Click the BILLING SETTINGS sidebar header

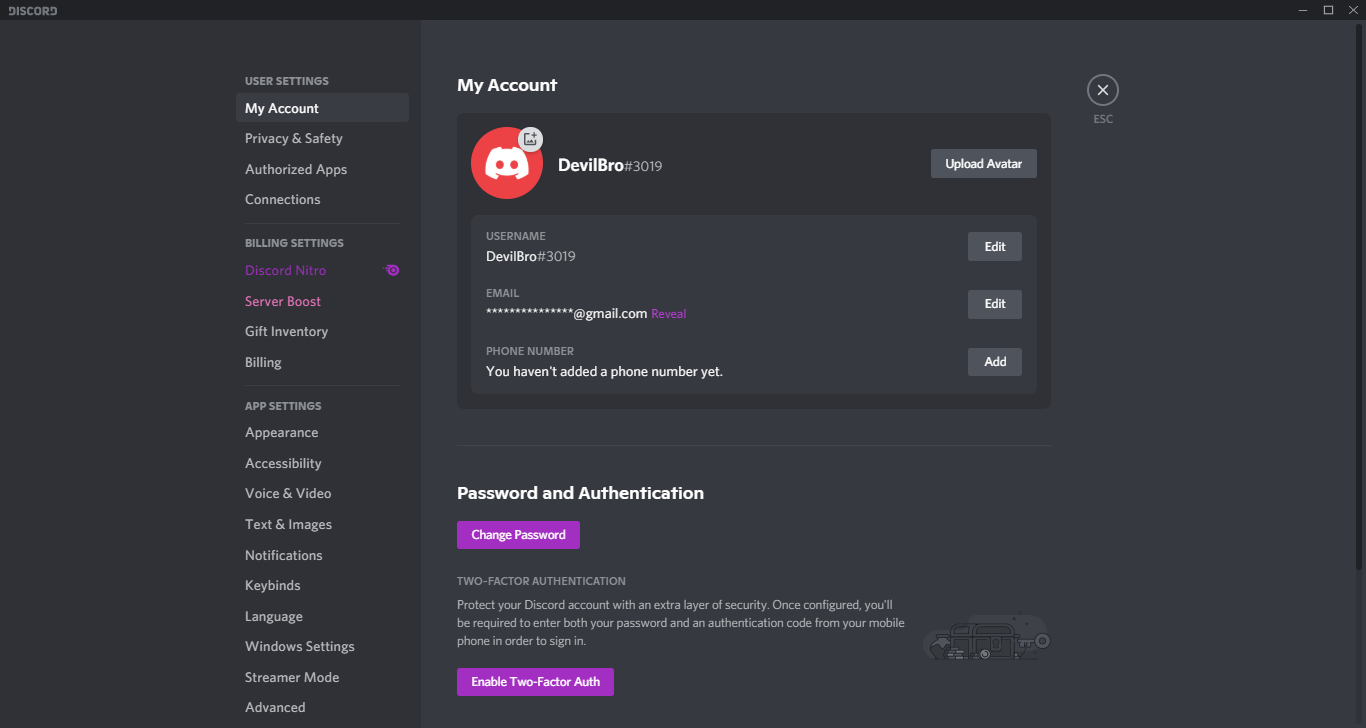(x=294, y=243)
